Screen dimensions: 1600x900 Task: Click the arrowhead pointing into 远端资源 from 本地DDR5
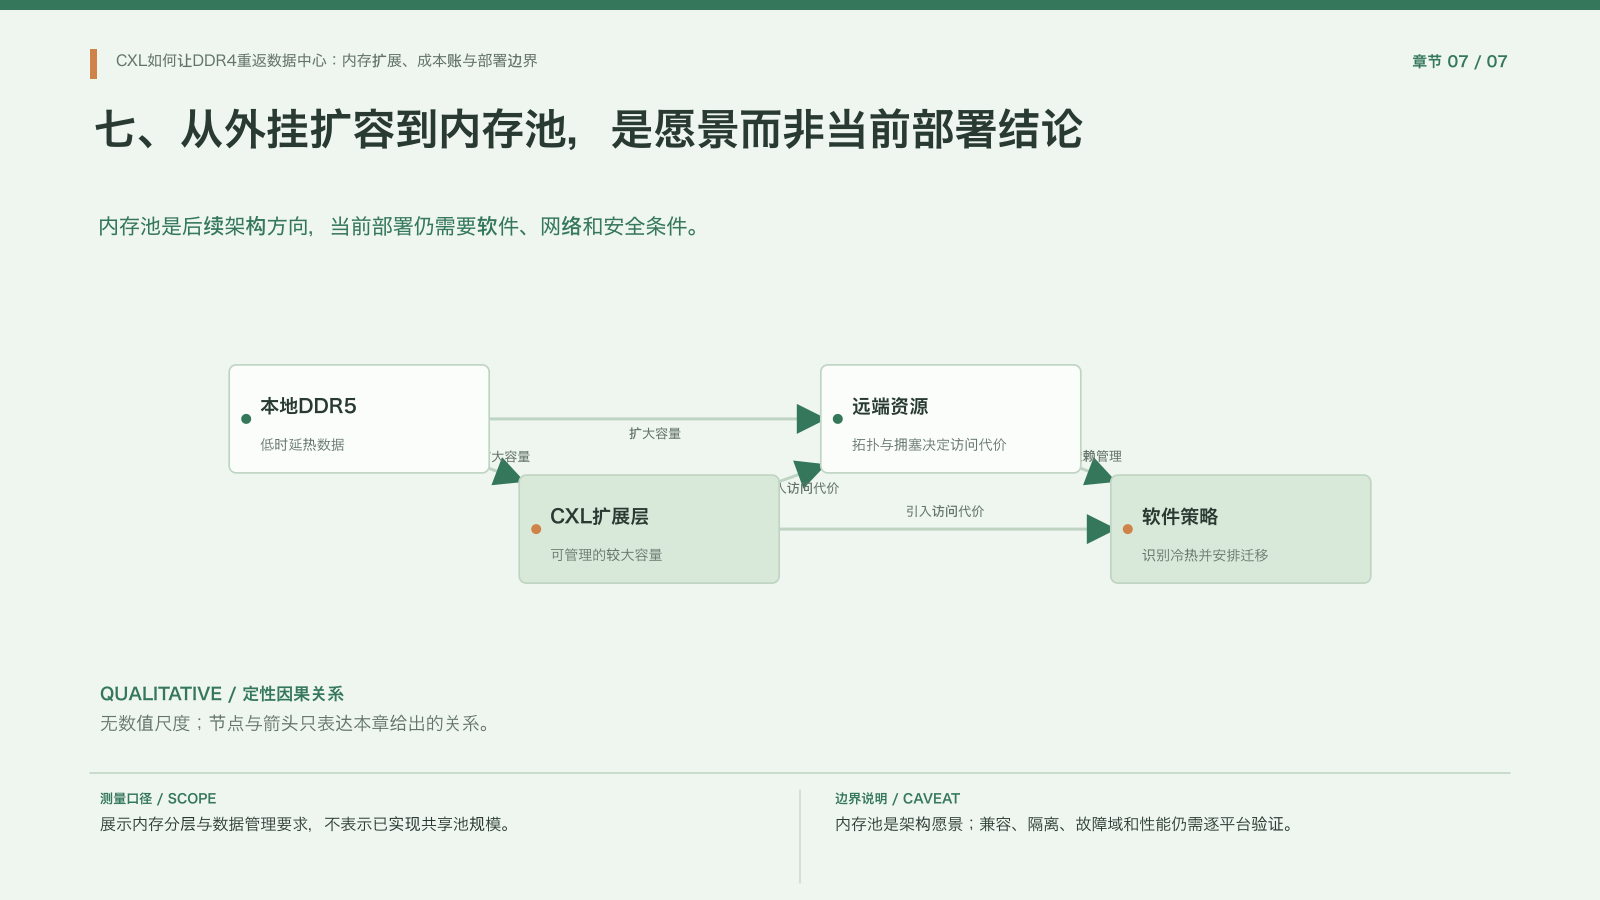pos(809,419)
